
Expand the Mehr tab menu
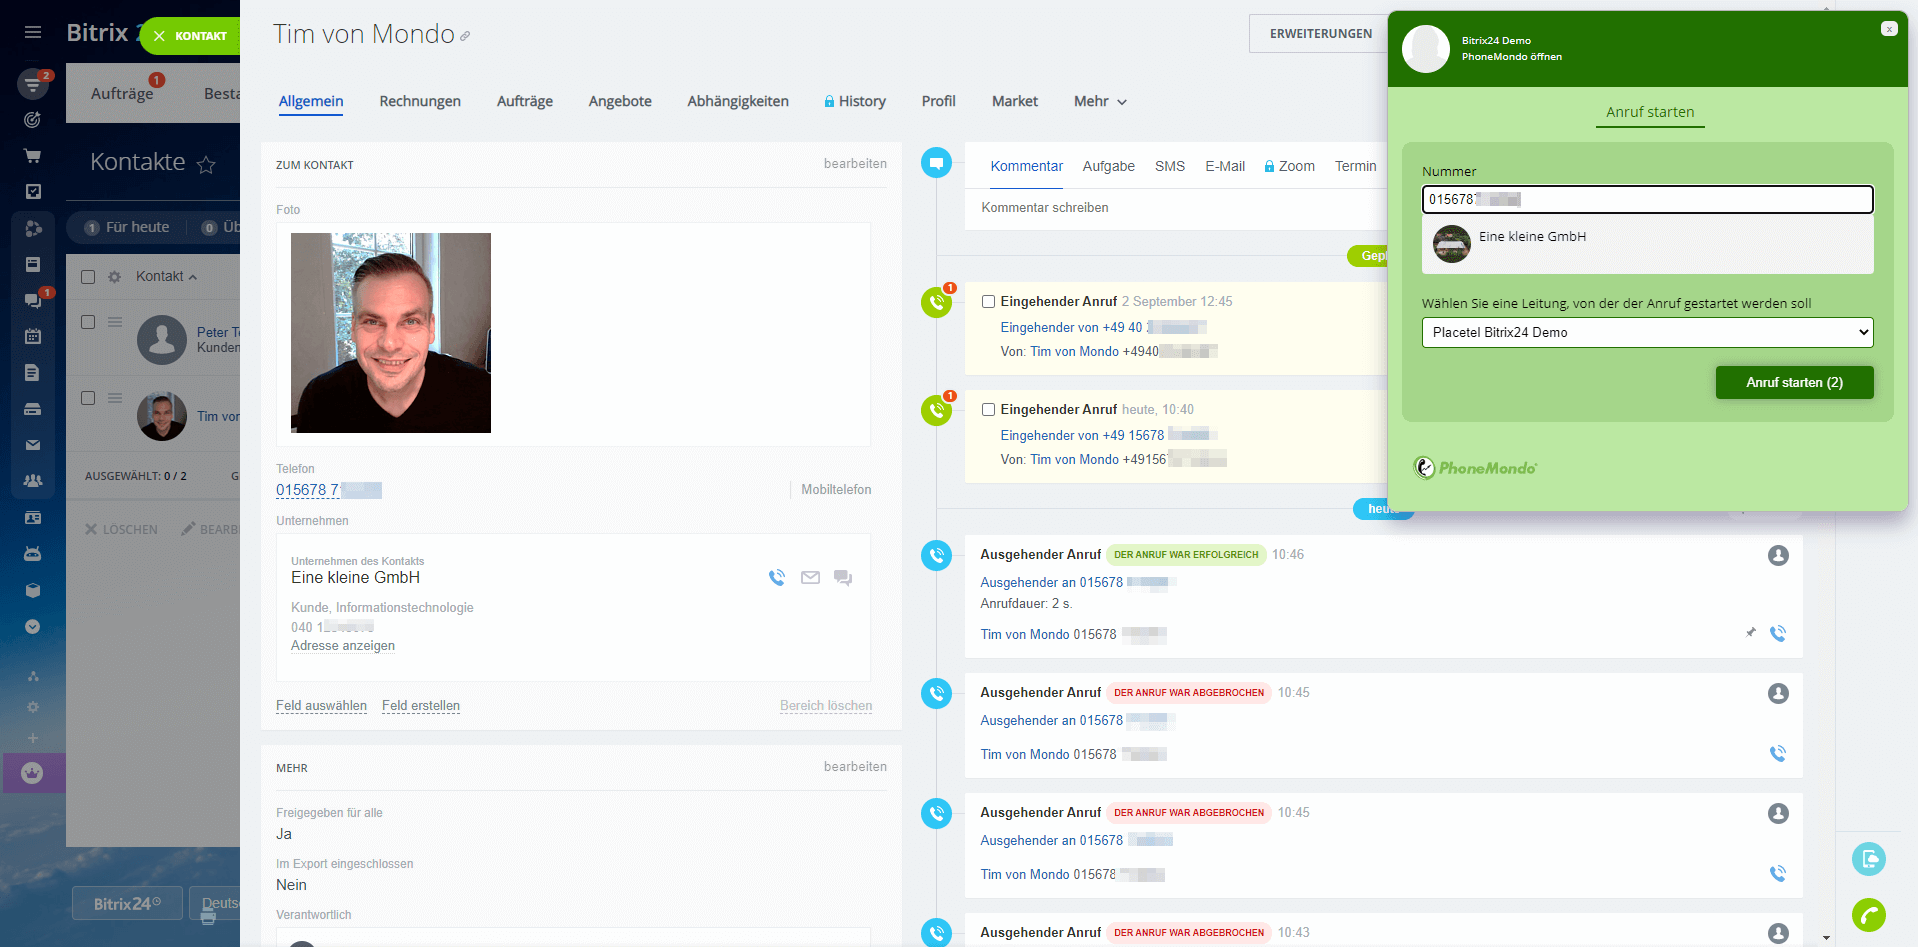(x=1100, y=102)
